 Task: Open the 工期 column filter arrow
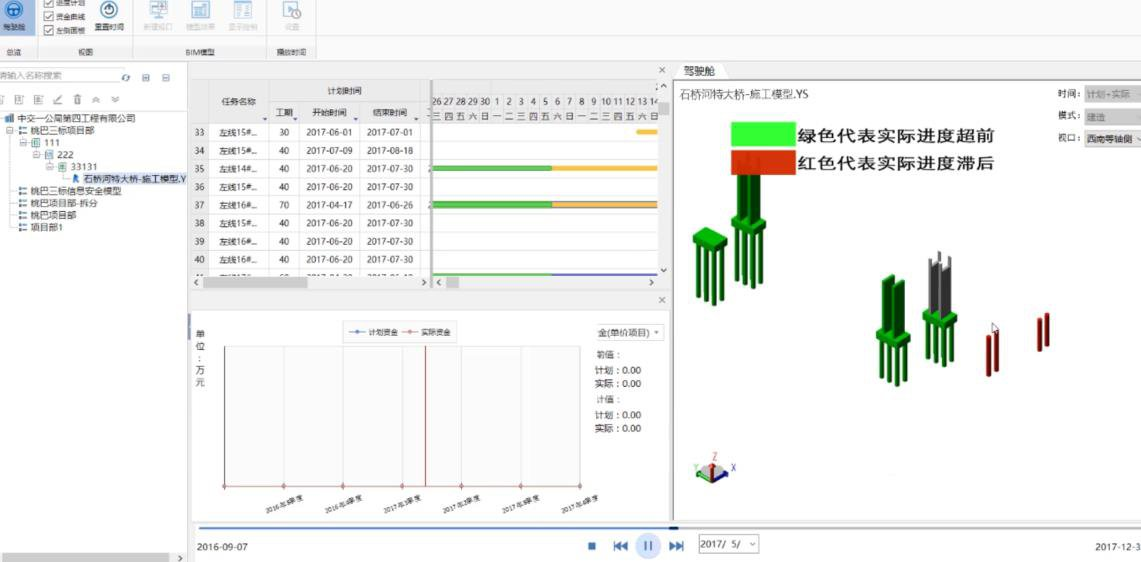(x=295, y=117)
